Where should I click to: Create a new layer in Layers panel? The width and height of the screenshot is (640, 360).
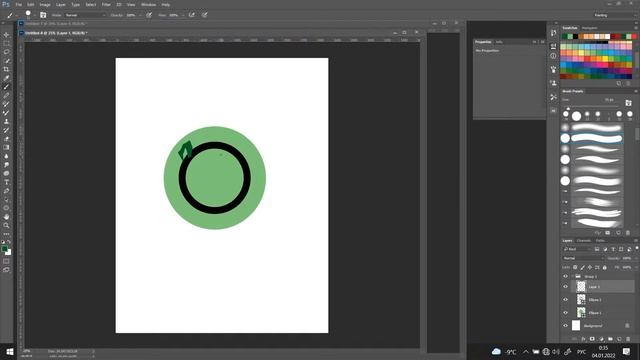(x=619, y=339)
